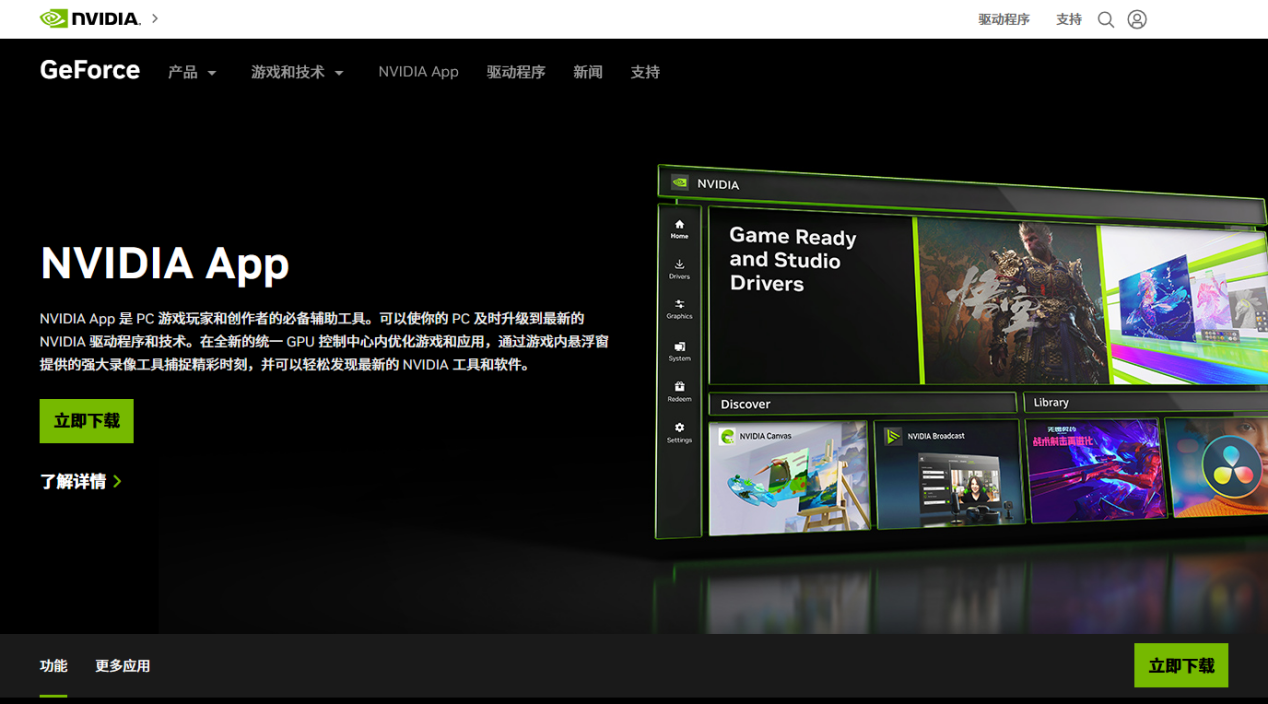Open 新闻 navigation item
The image size is (1268, 704).
coord(588,72)
